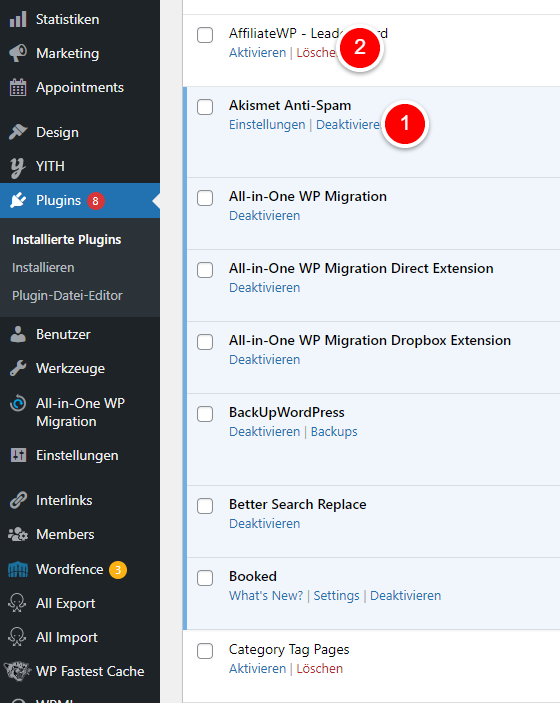The height and width of the screenshot is (703, 560).
Task: Deactivate Migration Dropbox Extension plugin
Action: click(265, 360)
